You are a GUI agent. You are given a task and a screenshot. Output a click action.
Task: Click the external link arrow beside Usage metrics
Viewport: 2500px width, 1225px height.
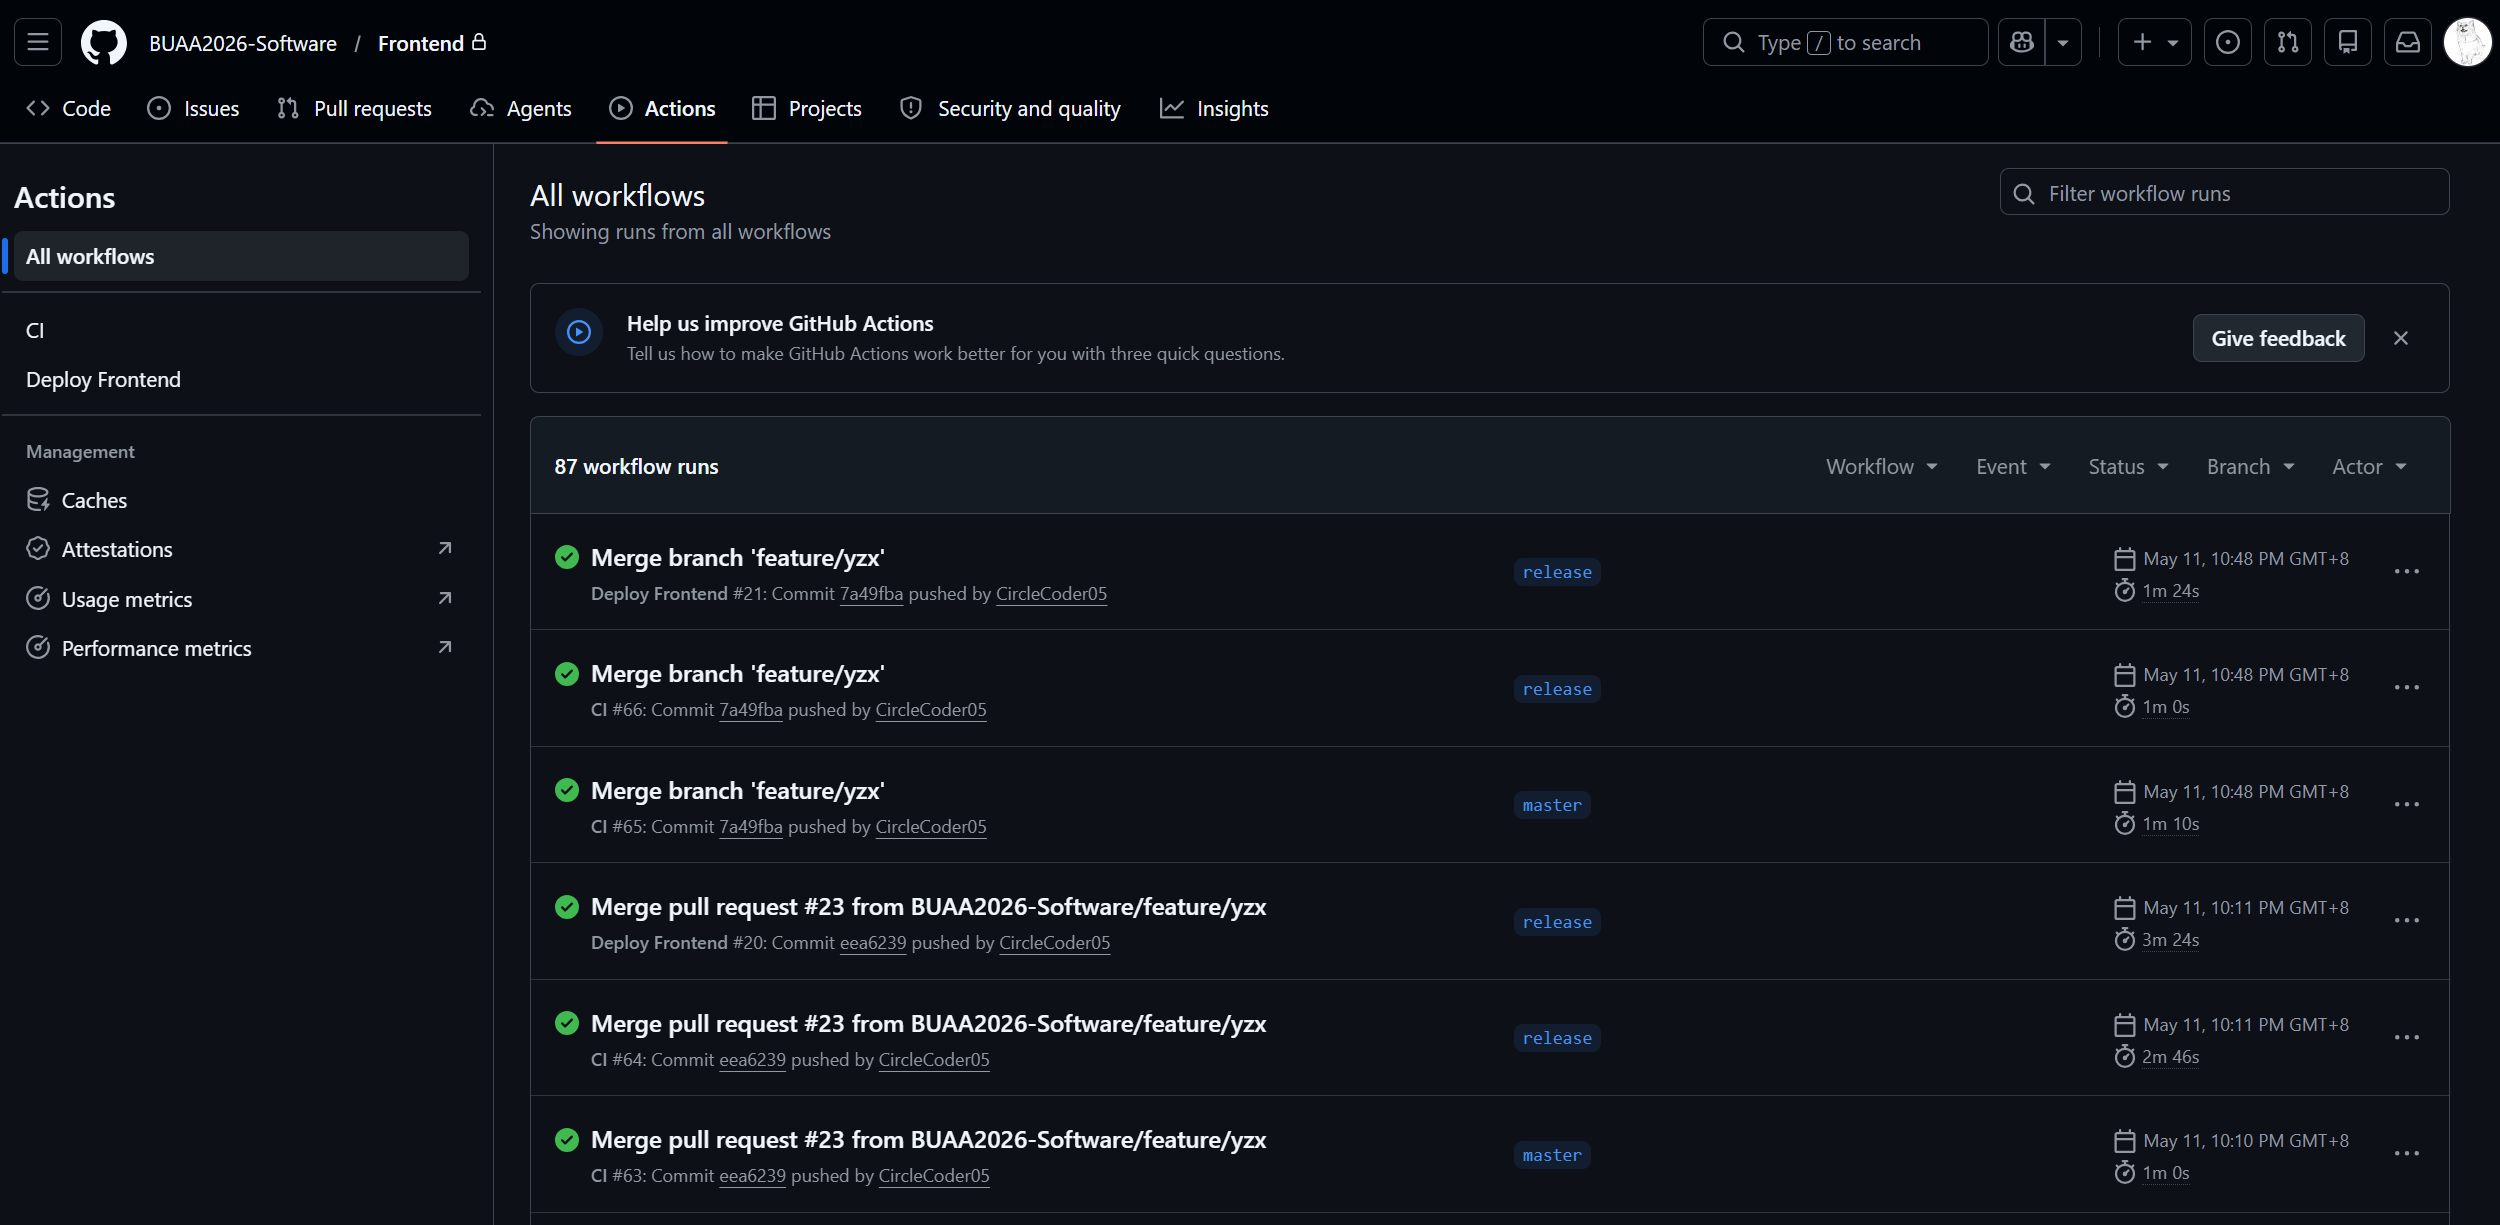[445, 598]
